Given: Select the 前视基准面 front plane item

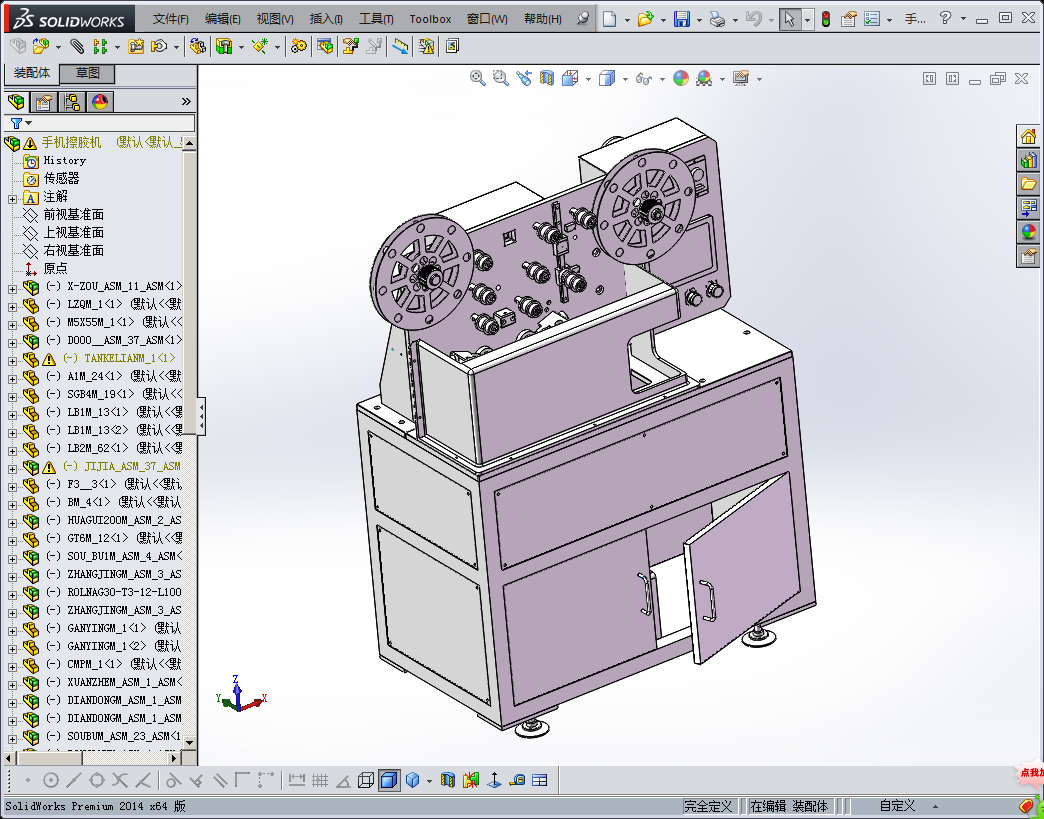Looking at the screenshot, I should pos(73,214).
